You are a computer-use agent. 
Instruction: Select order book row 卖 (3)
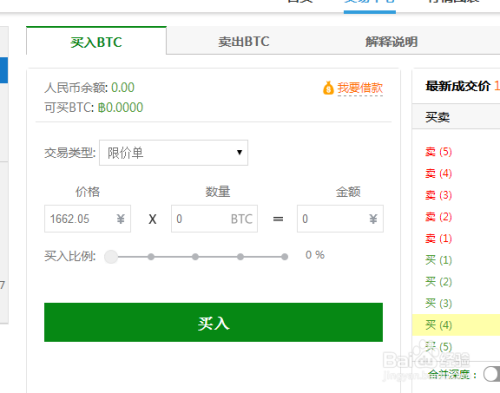point(456,195)
